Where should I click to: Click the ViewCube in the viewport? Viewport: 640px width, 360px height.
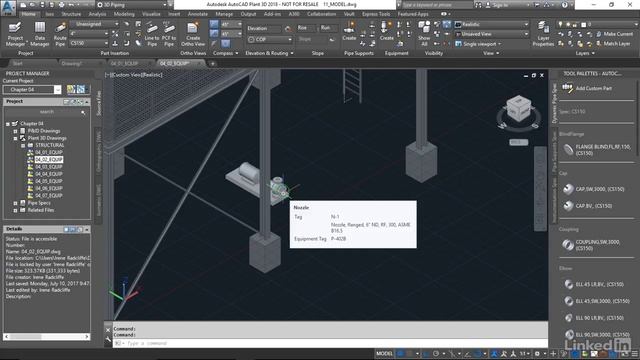519,109
